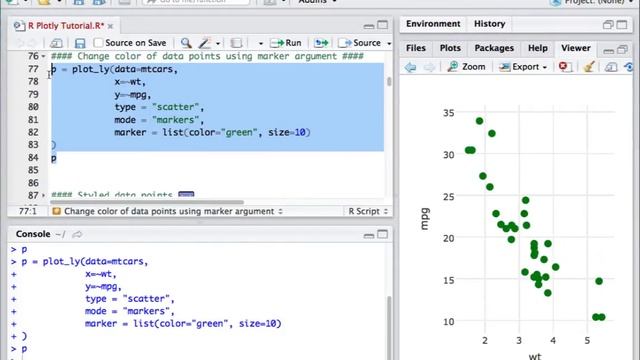The width and height of the screenshot is (640, 360).
Task: Refresh the viewer pane
Action: click(629, 67)
